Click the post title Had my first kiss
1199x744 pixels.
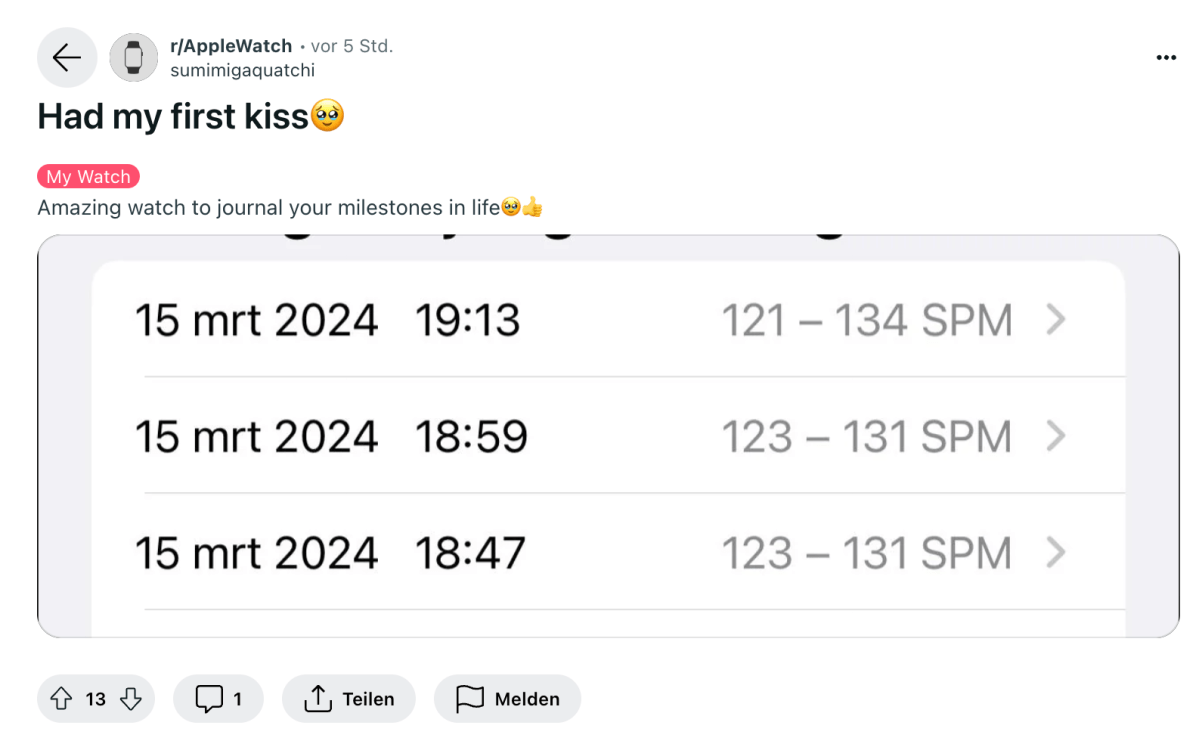(x=173, y=117)
